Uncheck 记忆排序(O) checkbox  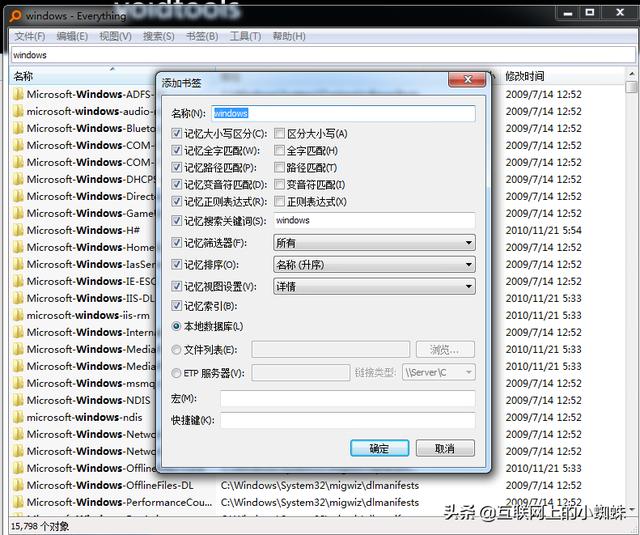(x=176, y=264)
